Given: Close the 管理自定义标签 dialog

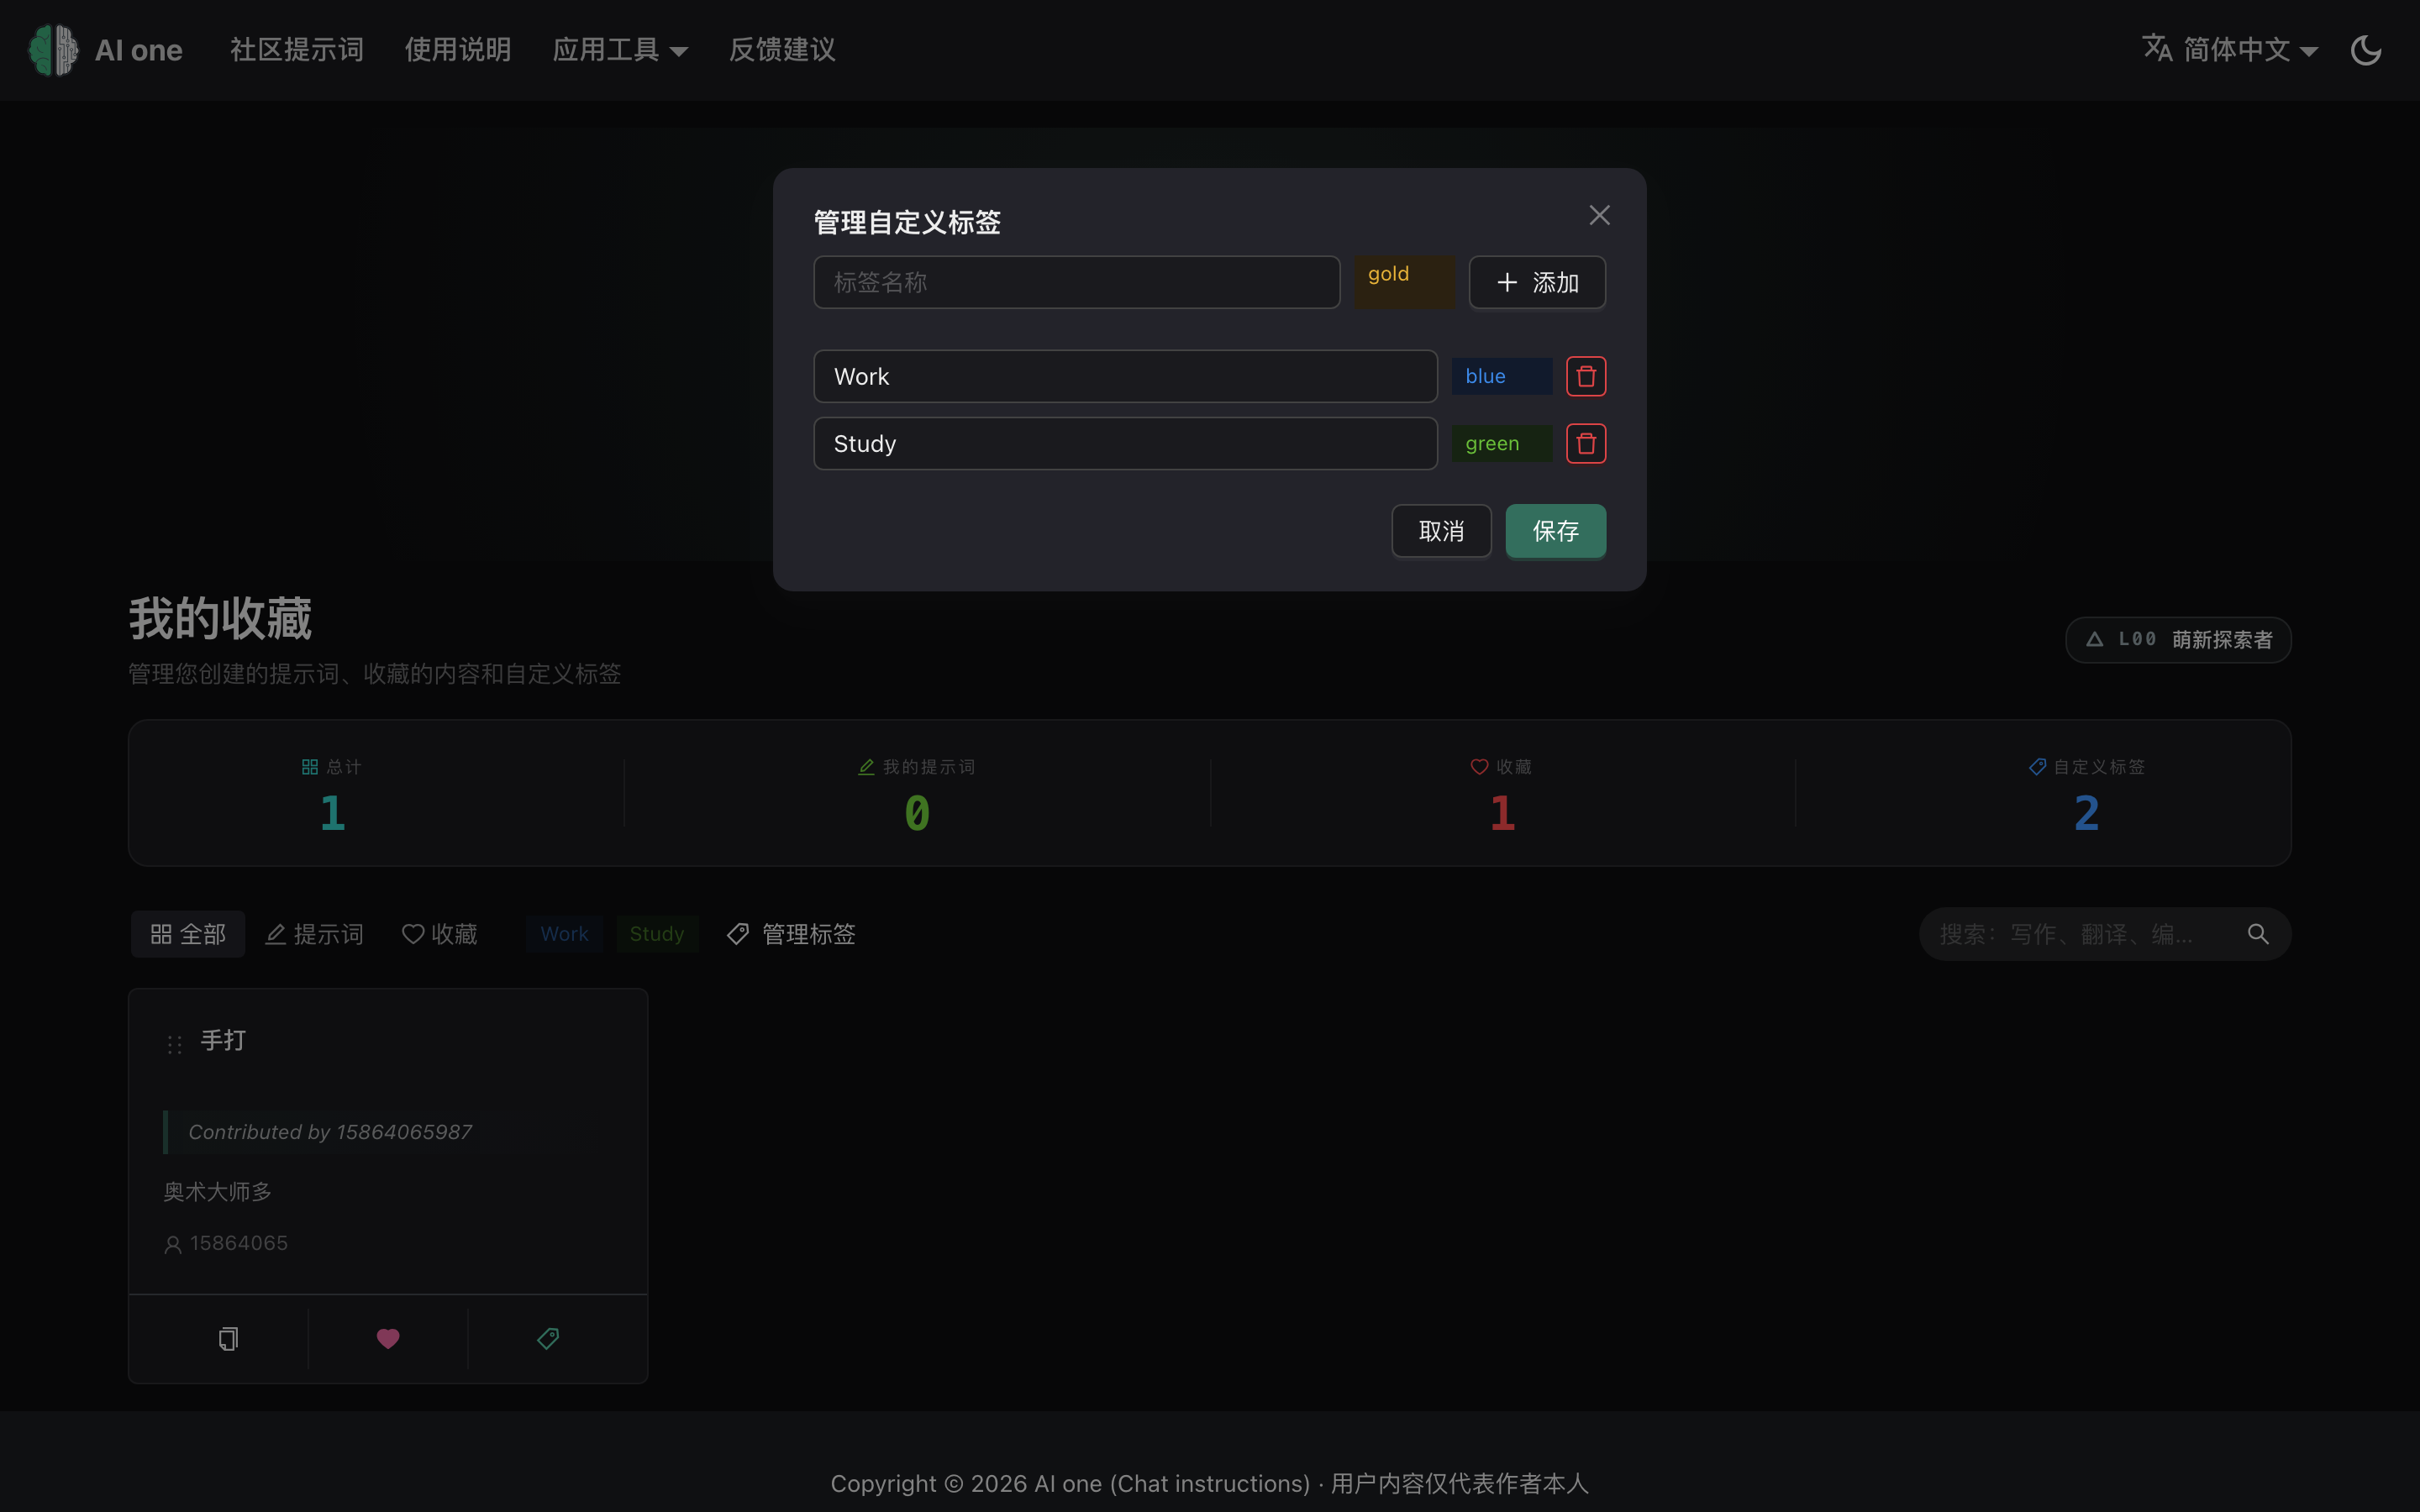Looking at the screenshot, I should (1599, 215).
